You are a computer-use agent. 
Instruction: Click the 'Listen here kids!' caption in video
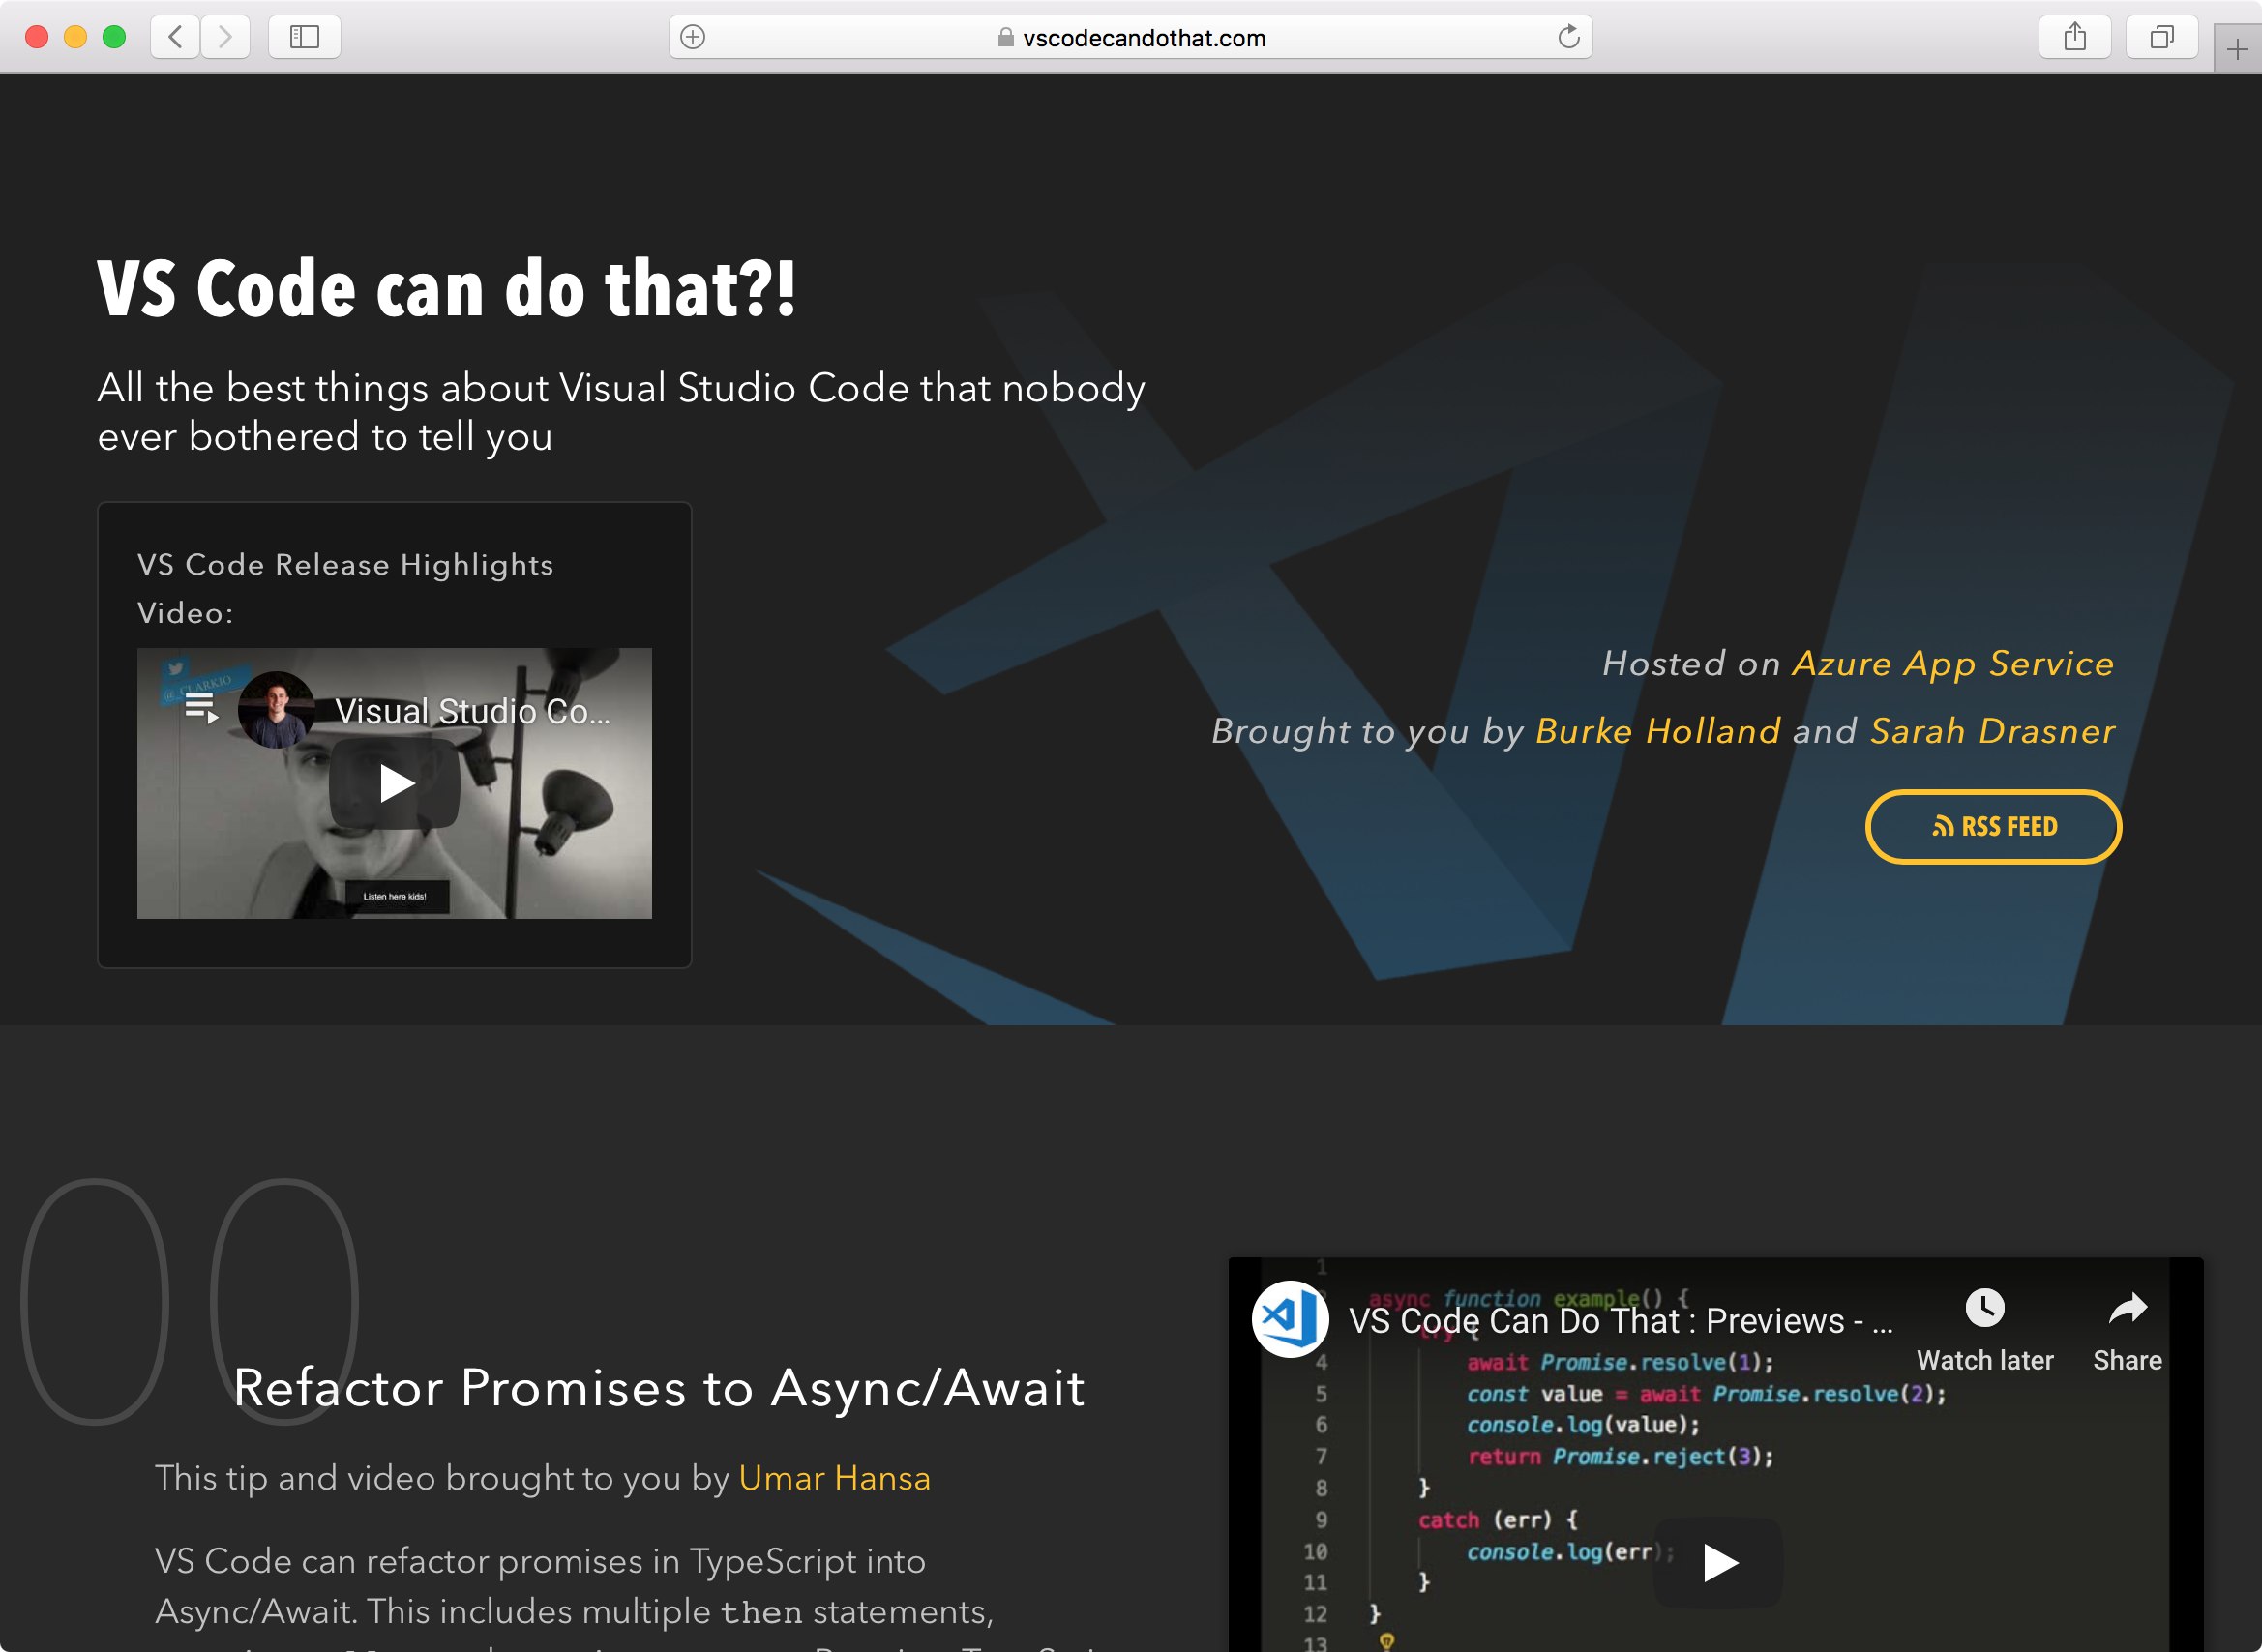396,896
